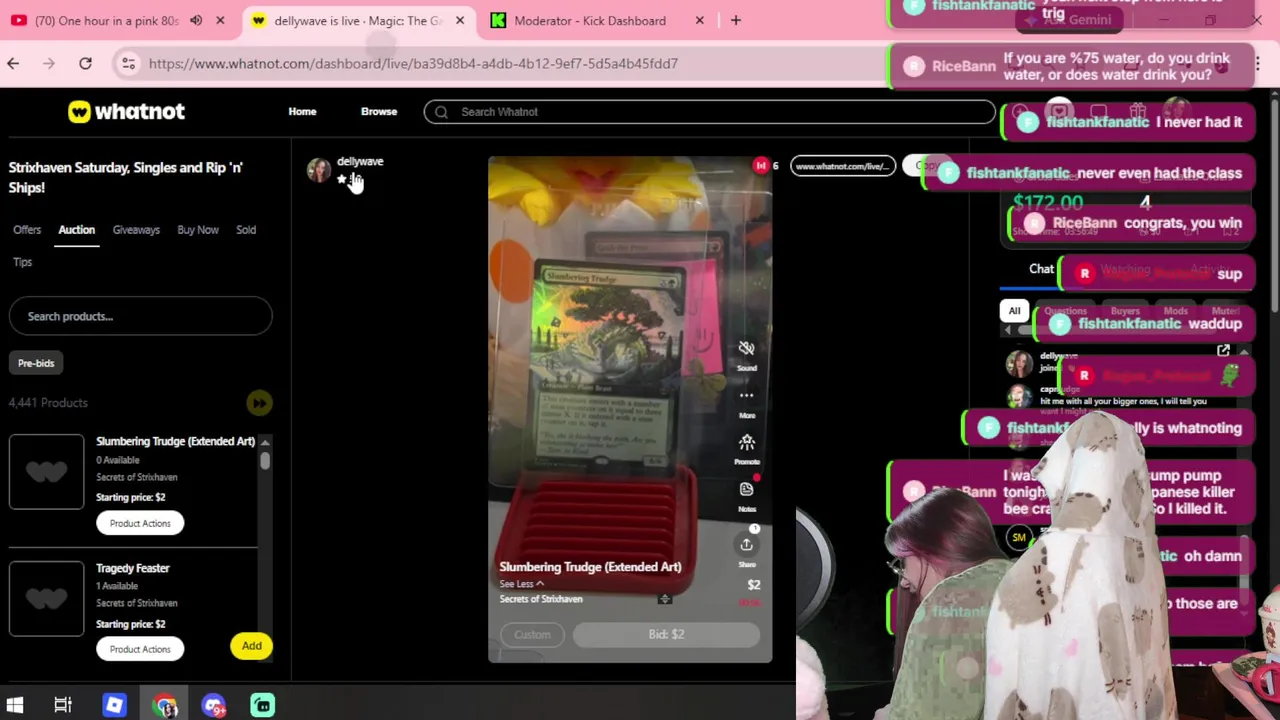The height and width of the screenshot is (720, 1280).
Task: Open the Roblox taskbar icon
Action: (114, 706)
